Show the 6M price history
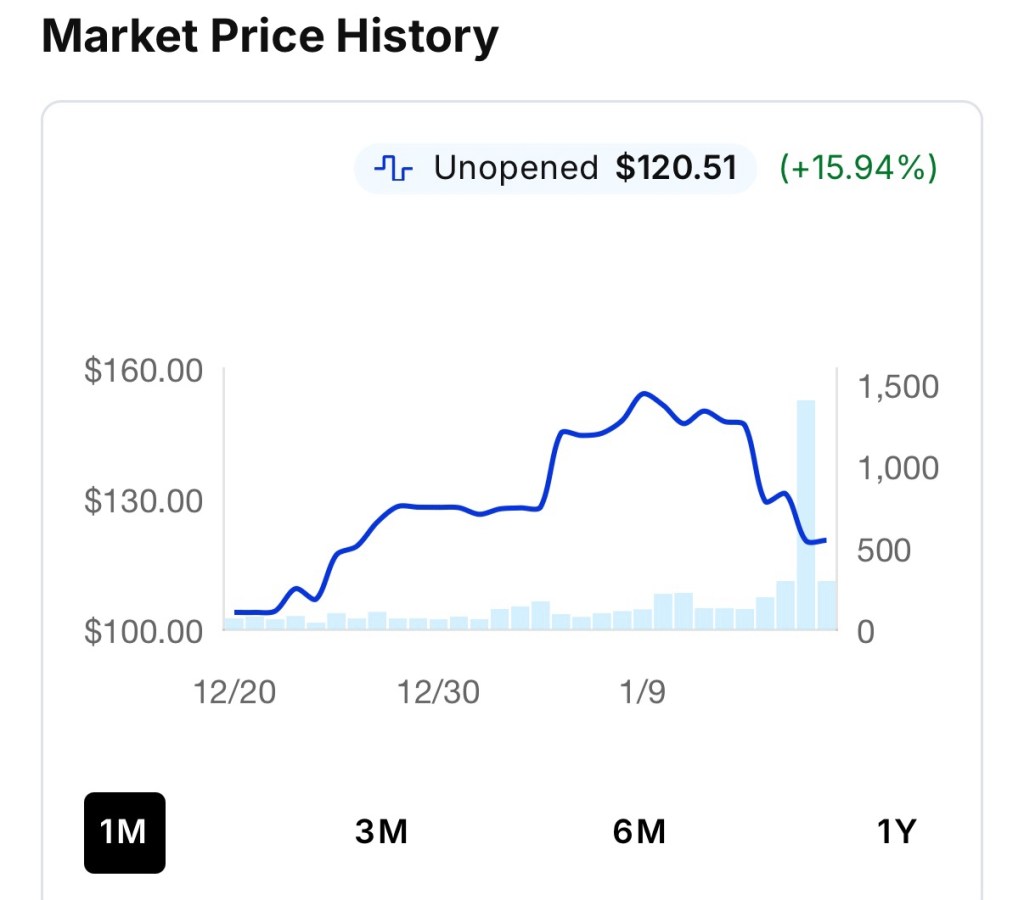 (x=639, y=832)
